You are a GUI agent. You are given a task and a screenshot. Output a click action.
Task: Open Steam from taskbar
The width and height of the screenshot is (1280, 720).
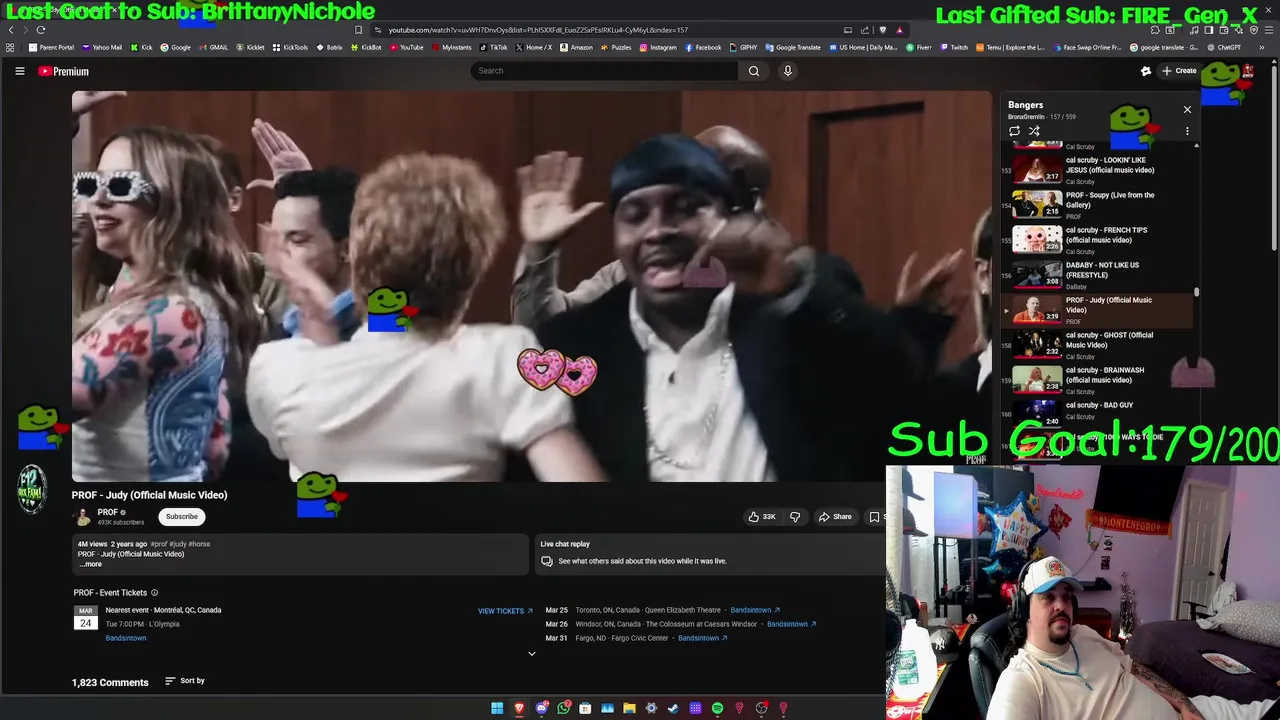tap(673, 708)
